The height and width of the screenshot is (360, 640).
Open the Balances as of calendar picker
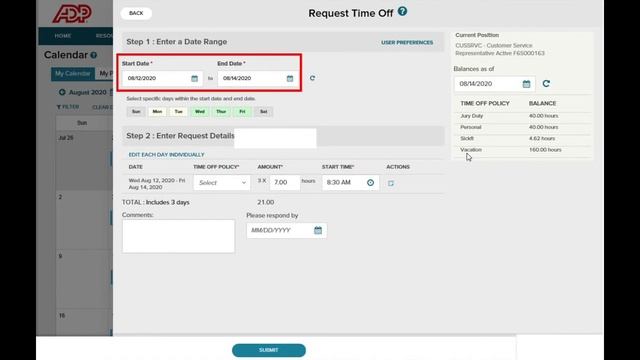click(527, 84)
